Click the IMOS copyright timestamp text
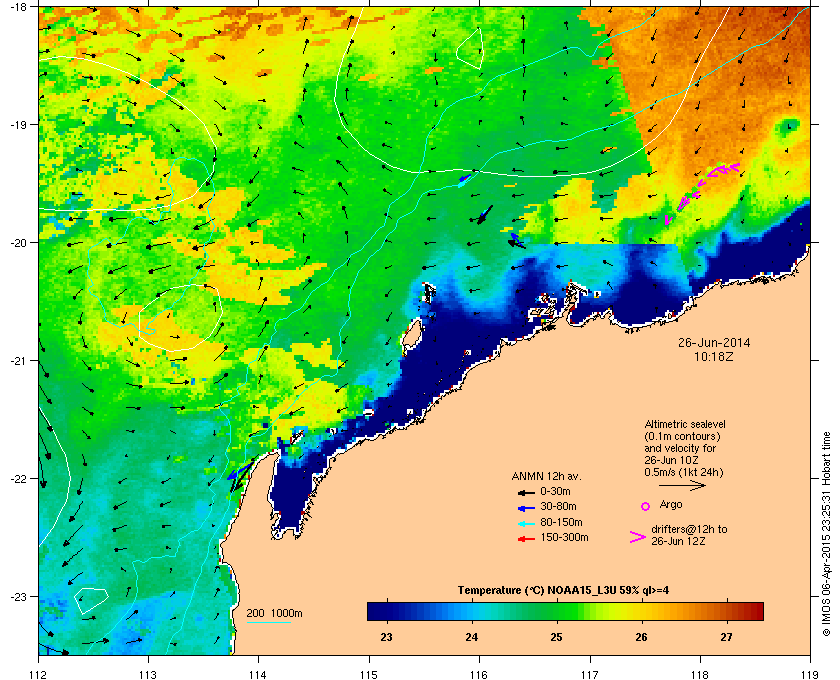The image size is (840, 680). click(x=827, y=536)
